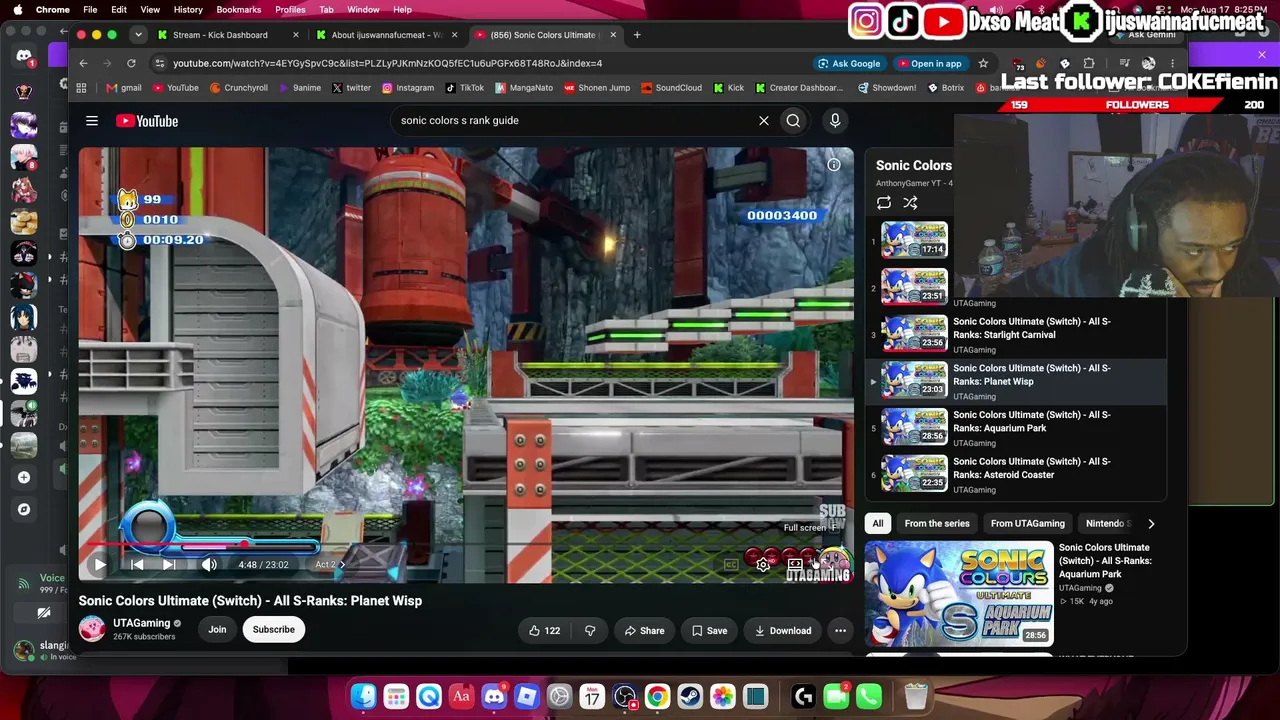Click the Ask Google button
The width and height of the screenshot is (1280, 720).
click(x=849, y=63)
